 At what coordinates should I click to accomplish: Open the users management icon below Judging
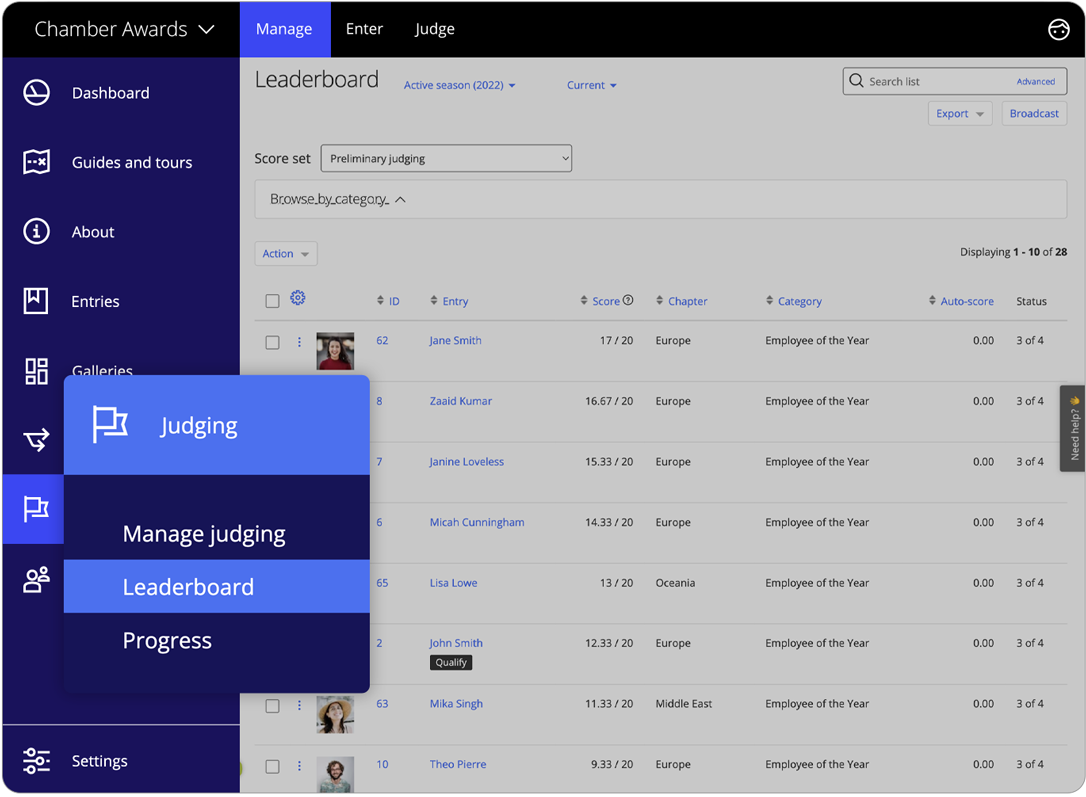point(36,579)
